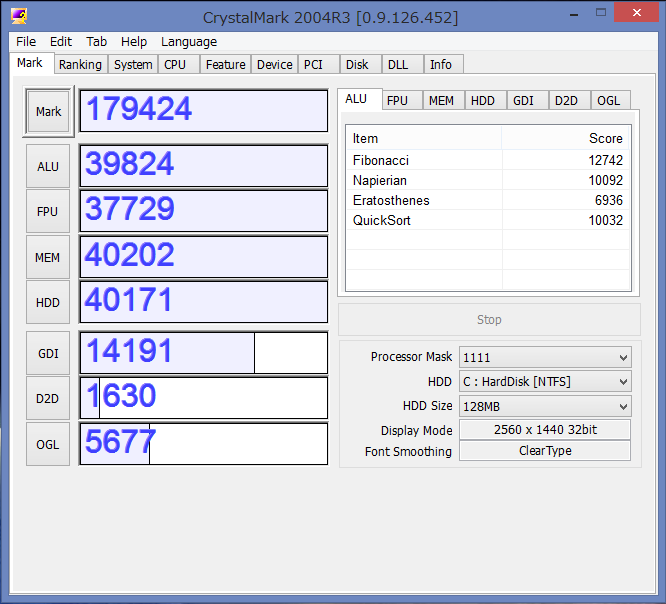Open the Language menu
The height and width of the screenshot is (604, 666).
188,42
